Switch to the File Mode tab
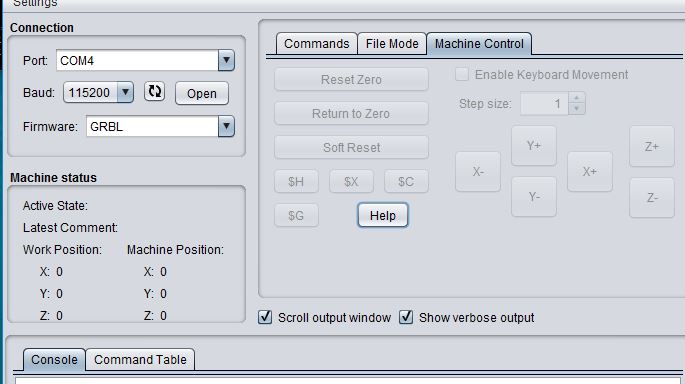This screenshot has width=685, height=384. coord(392,44)
